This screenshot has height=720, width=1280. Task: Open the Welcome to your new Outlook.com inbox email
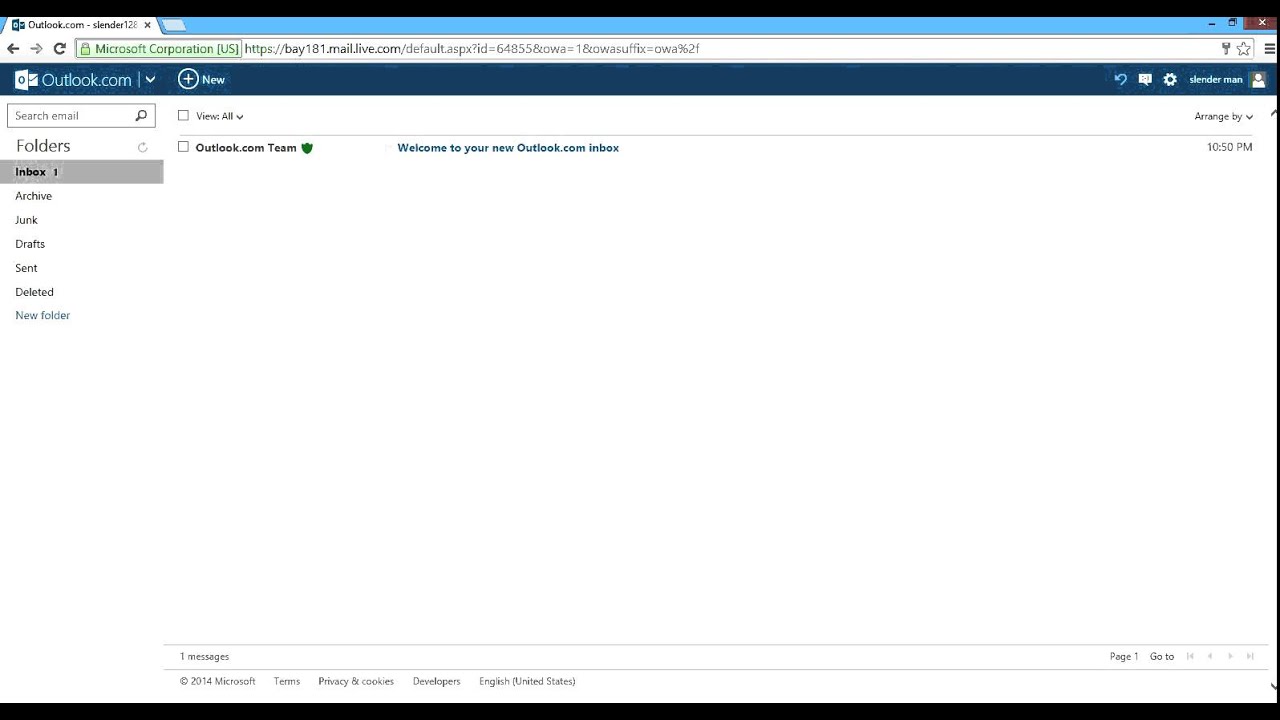[x=508, y=148]
